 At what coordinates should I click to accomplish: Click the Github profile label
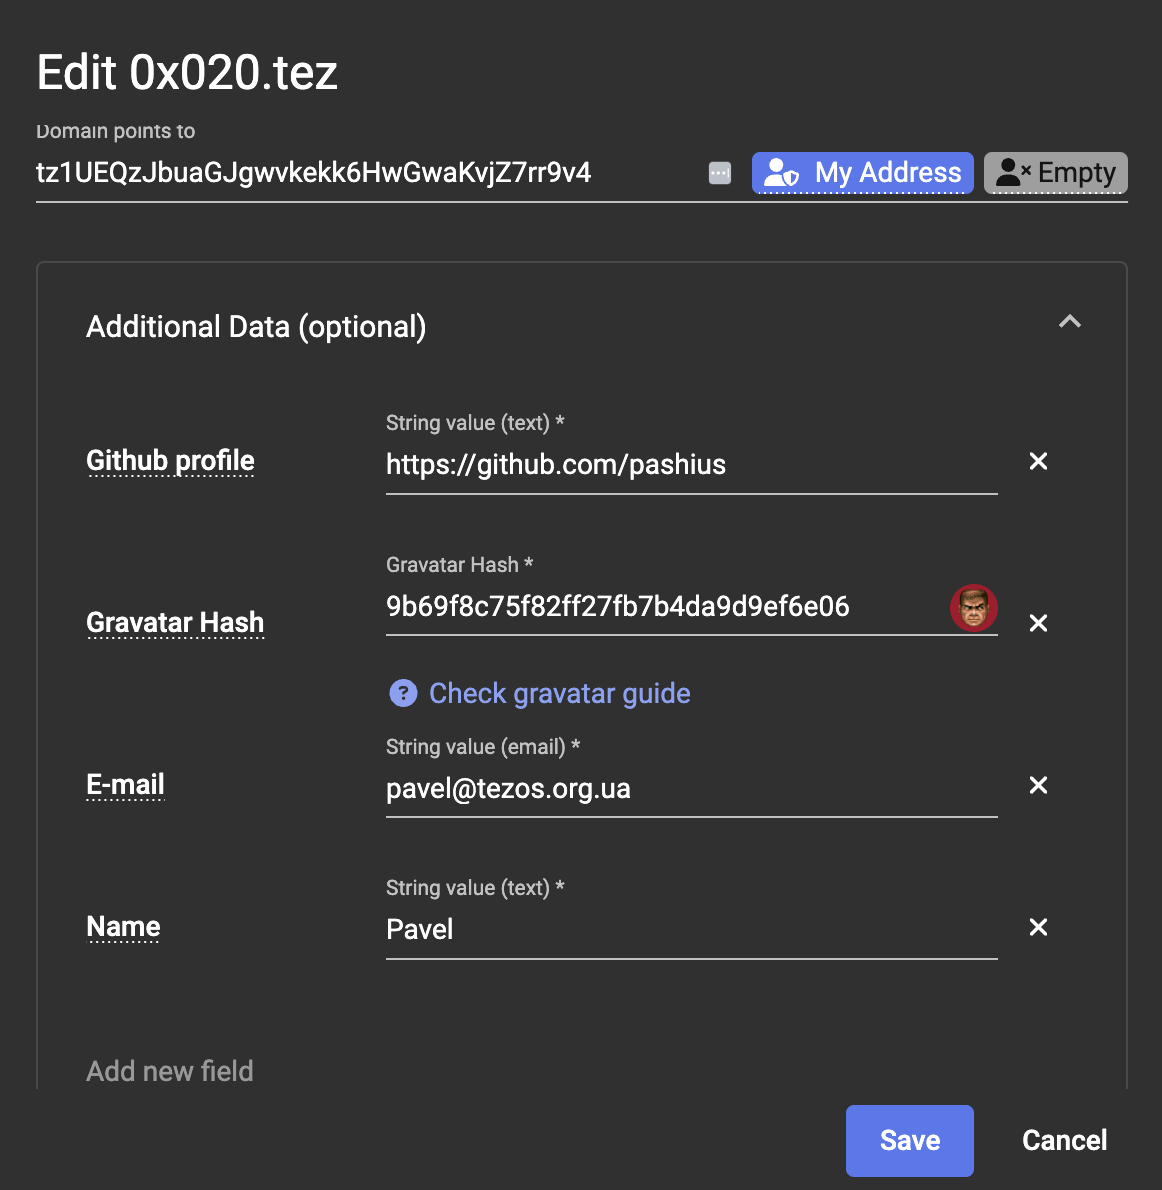(170, 461)
